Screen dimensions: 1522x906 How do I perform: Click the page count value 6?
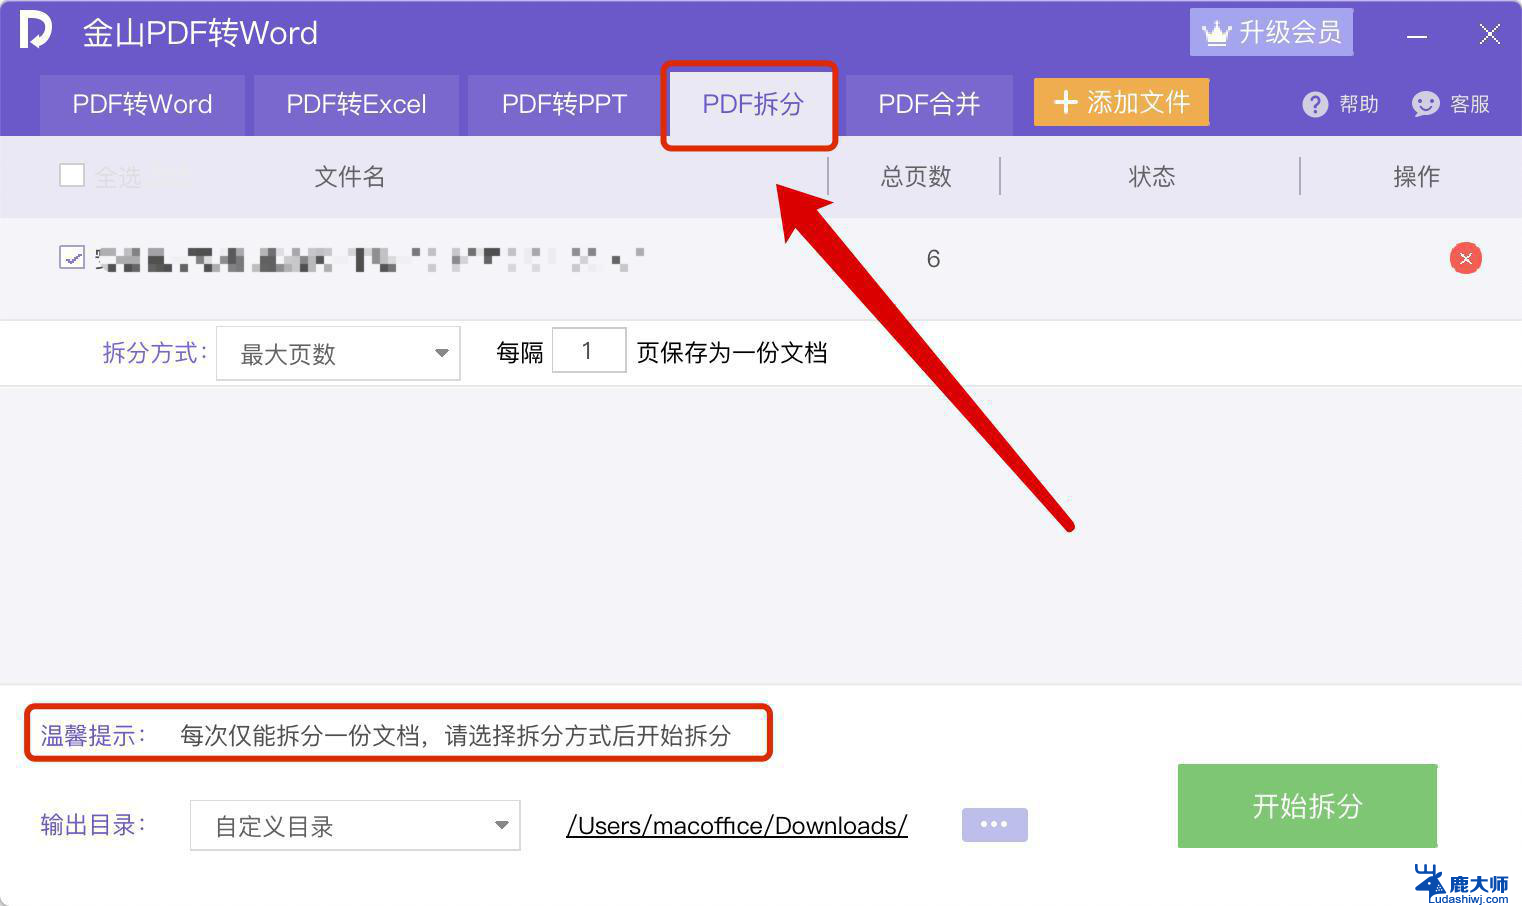tap(933, 259)
